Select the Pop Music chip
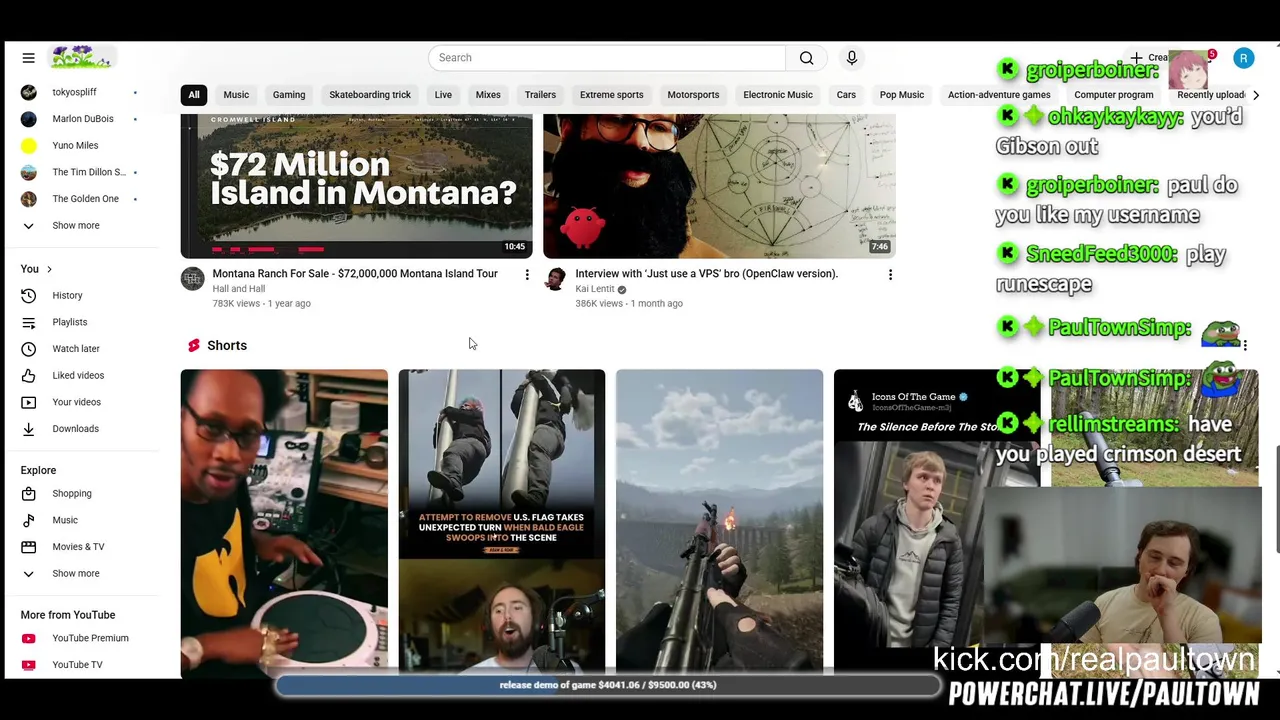The height and width of the screenshot is (720, 1280). pyautogui.click(x=902, y=95)
